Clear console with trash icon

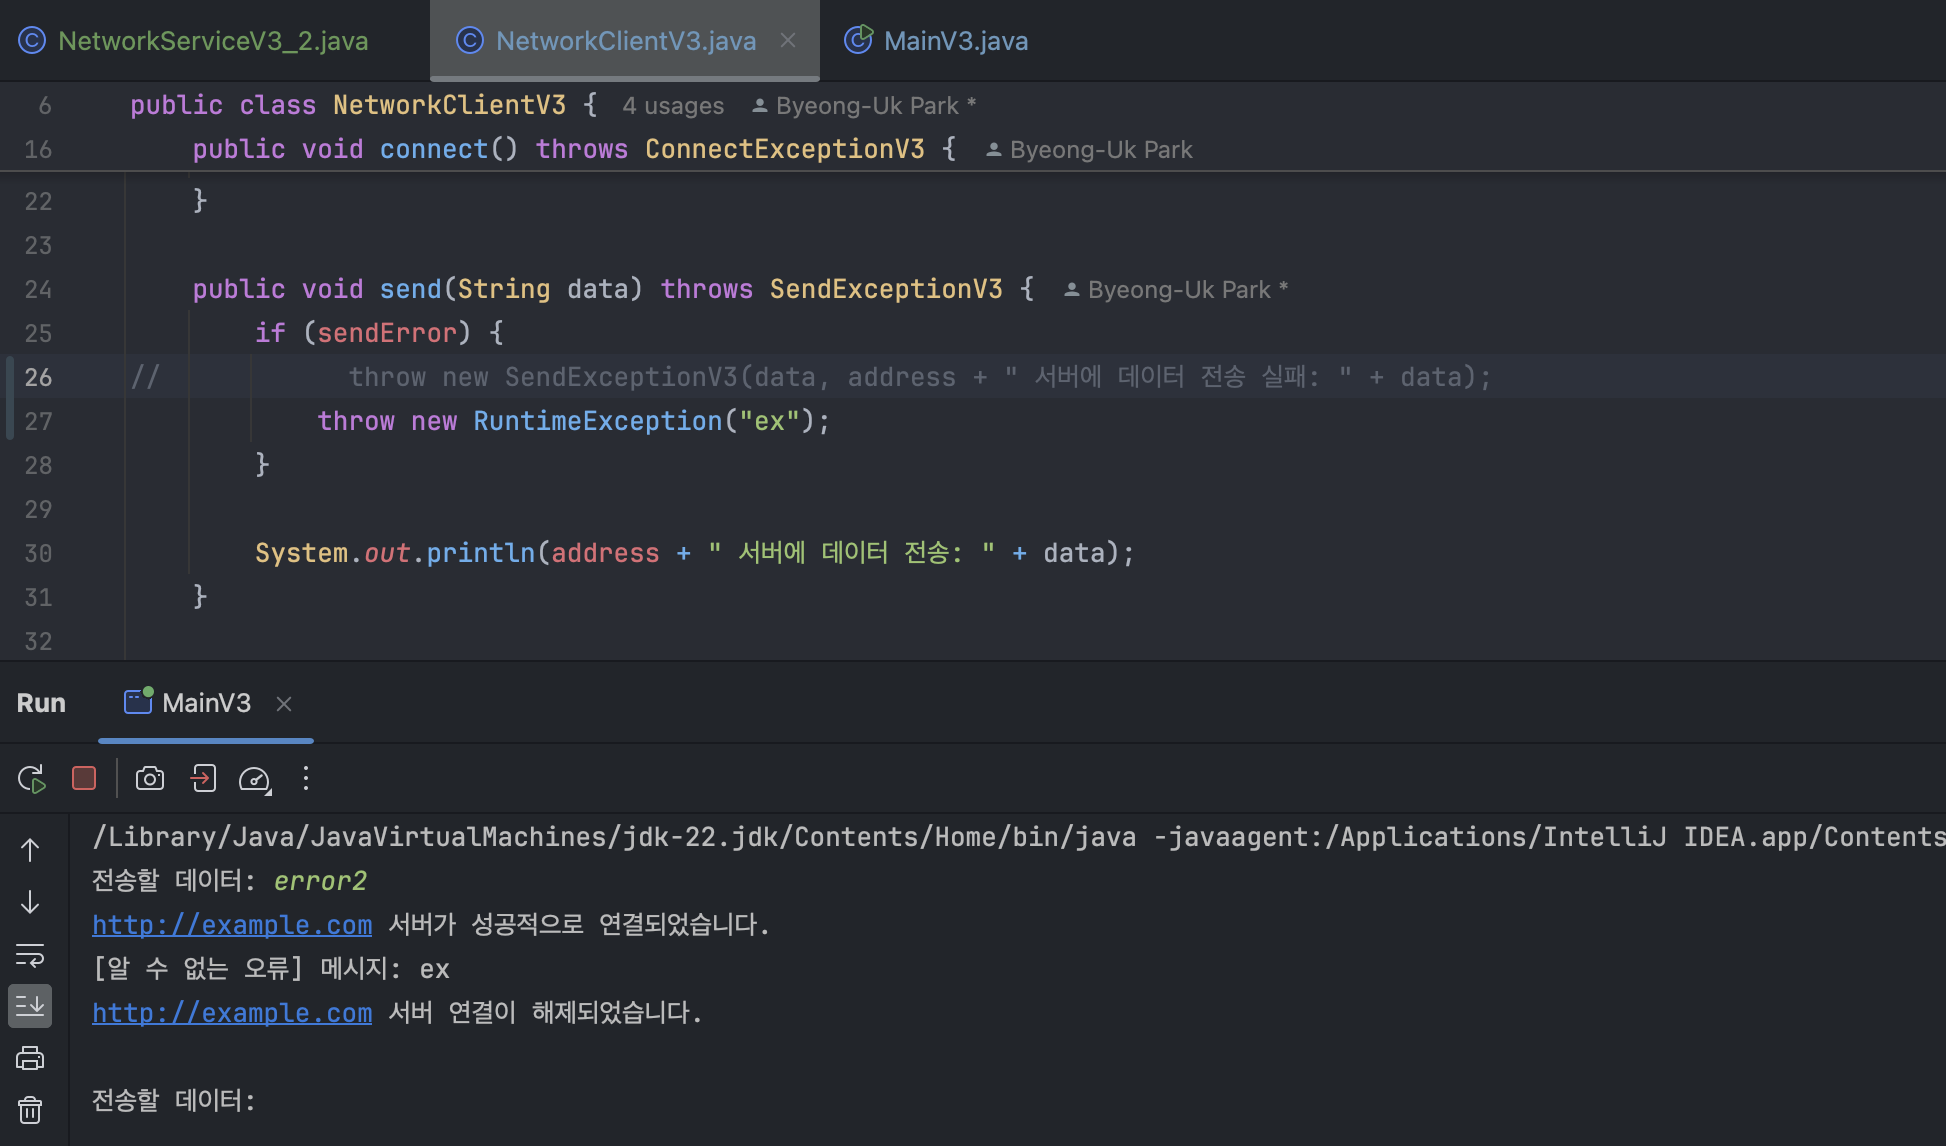[x=30, y=1110]
